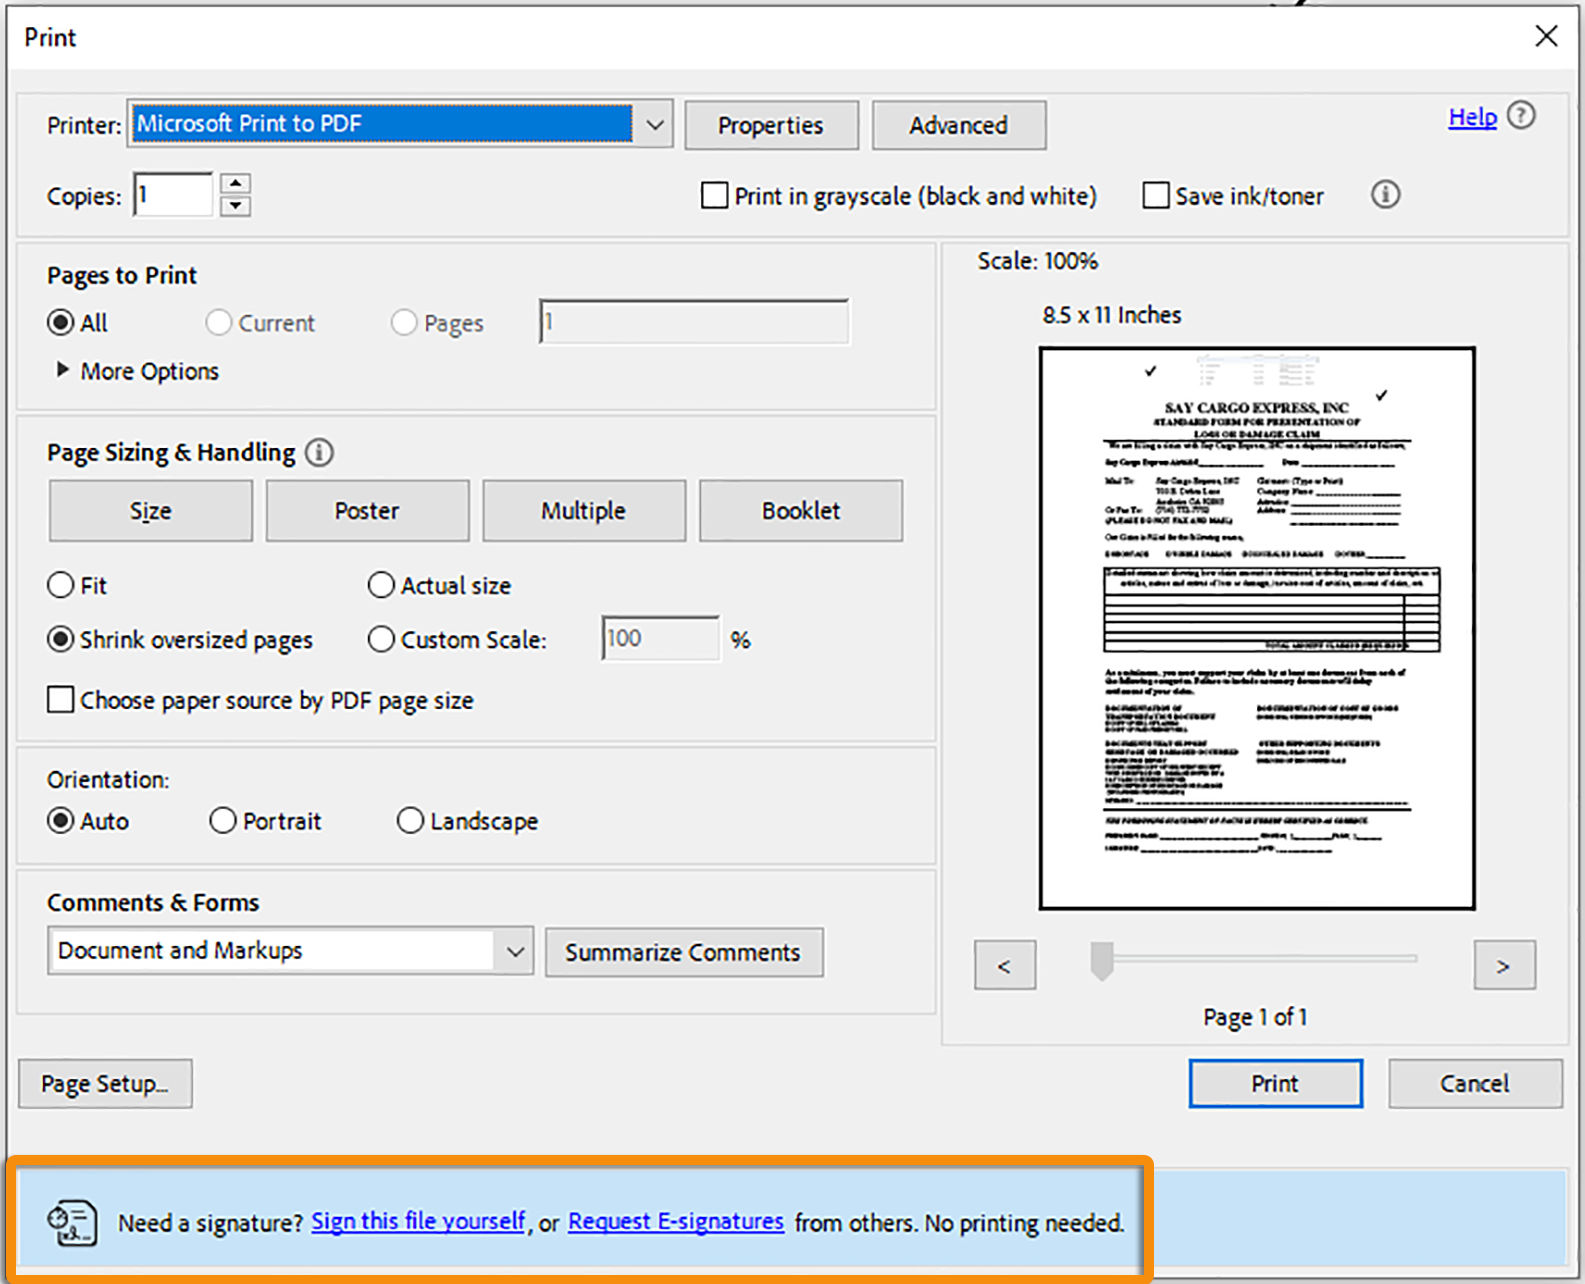Click the Custom Scale percentage field
This screenshot has height=1284, width=1585.
point(661,638)
